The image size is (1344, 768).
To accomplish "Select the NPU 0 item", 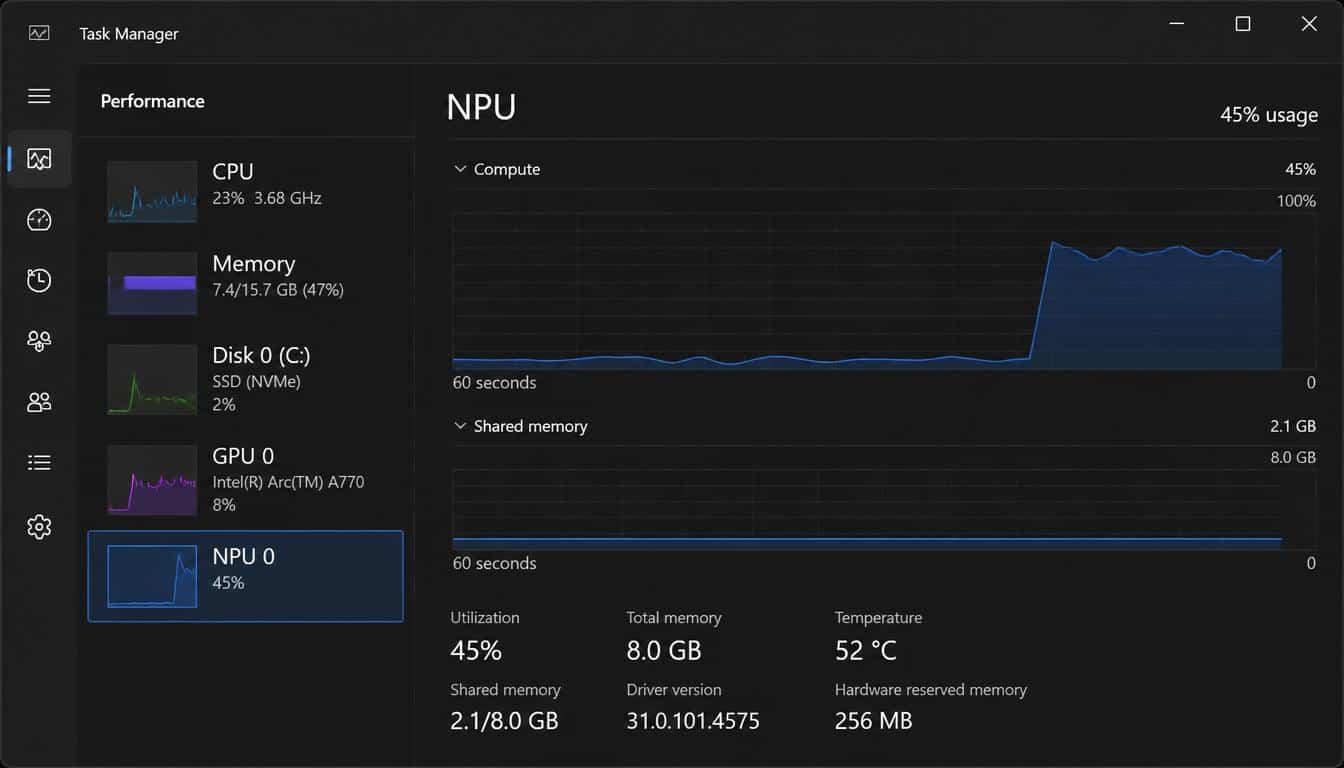I will click(x=246, y=576).
